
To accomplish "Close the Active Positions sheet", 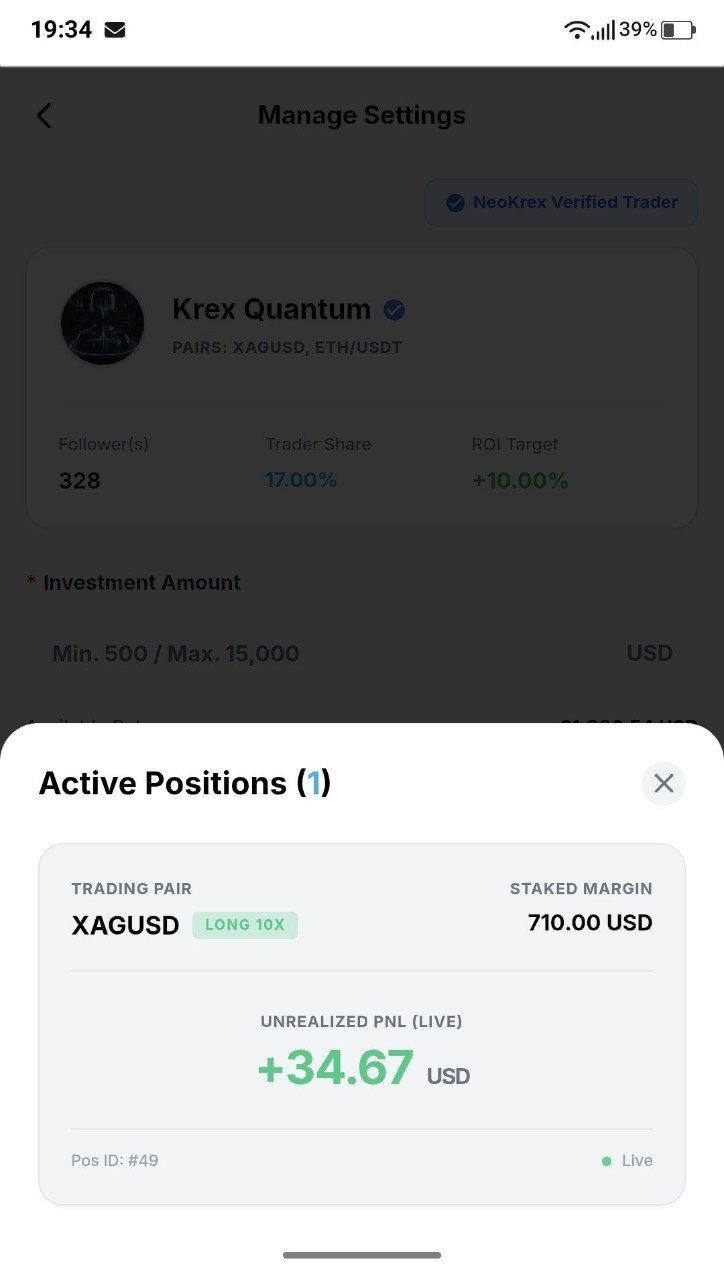I will click(x=664, y=783).
